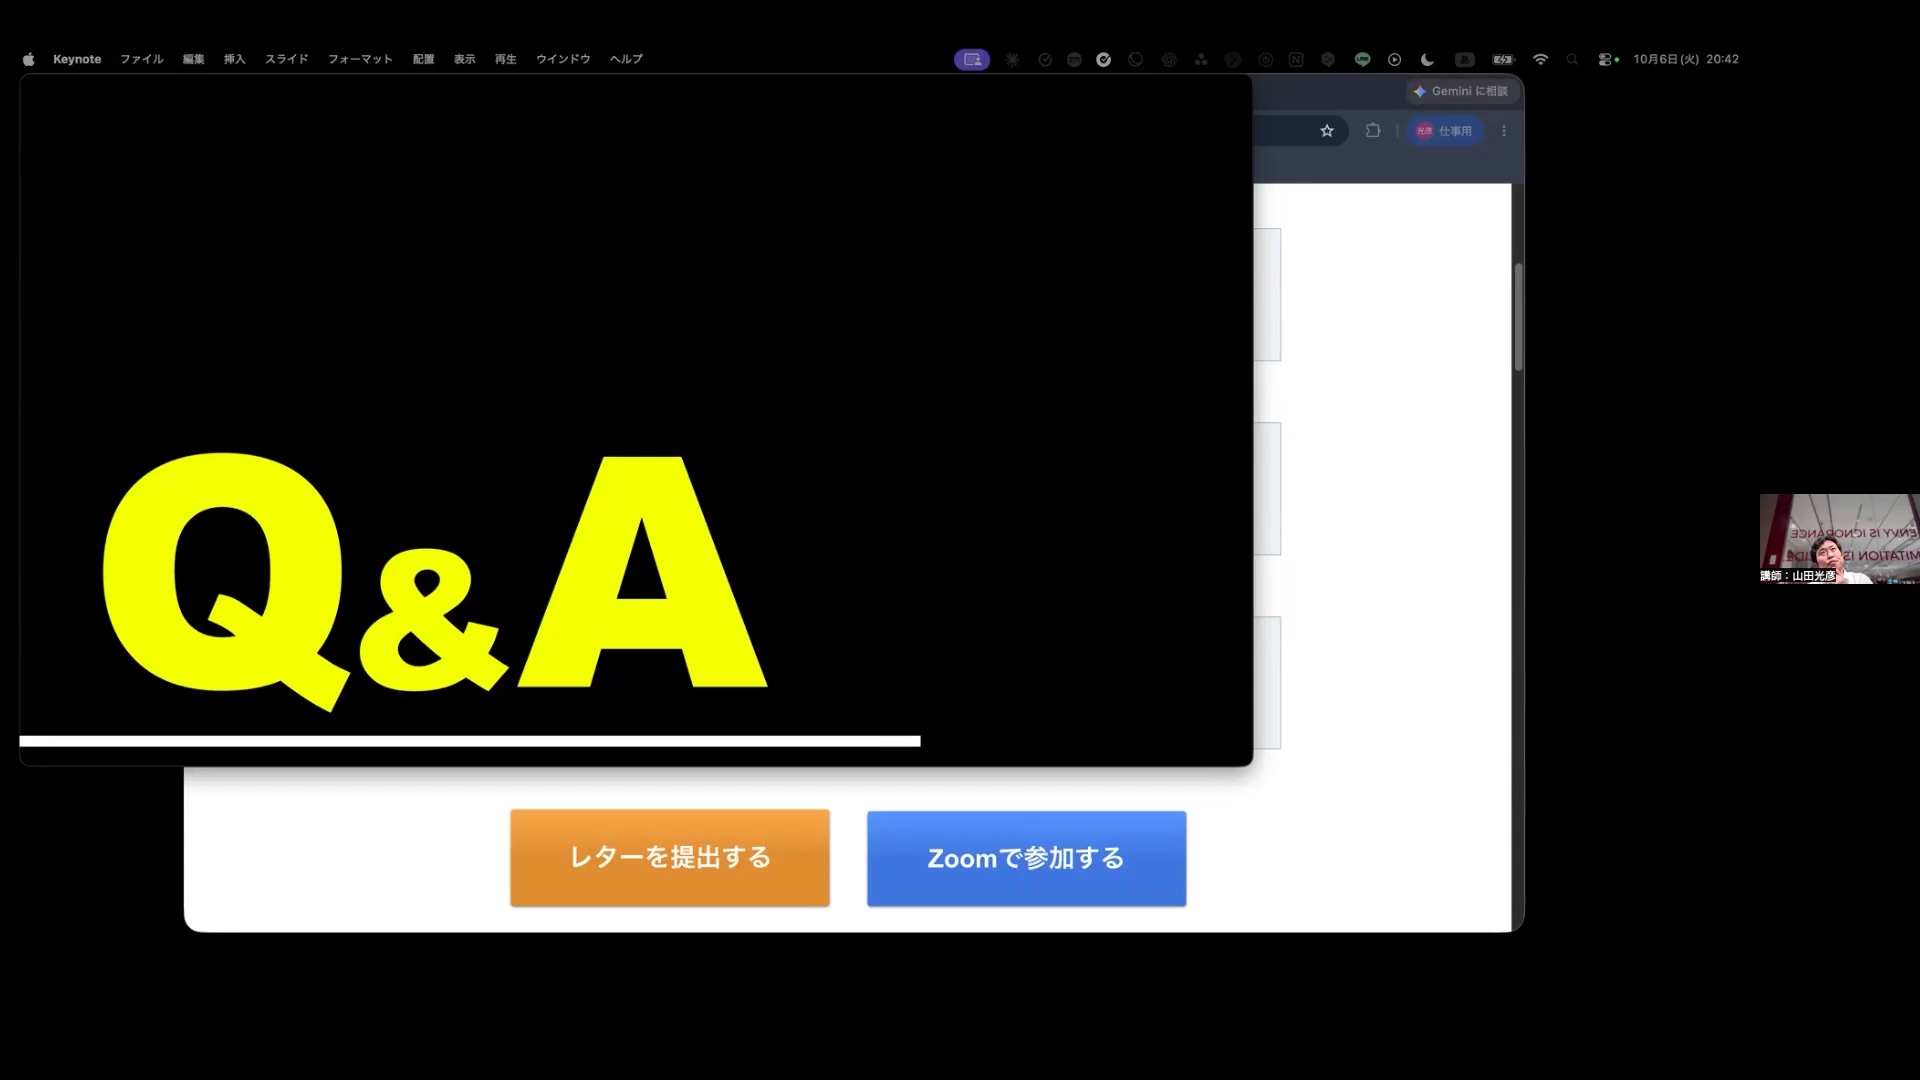Open the ChatGPT menu bar icon
The image size is (1920, 1080).
(x=1169, y=60)
